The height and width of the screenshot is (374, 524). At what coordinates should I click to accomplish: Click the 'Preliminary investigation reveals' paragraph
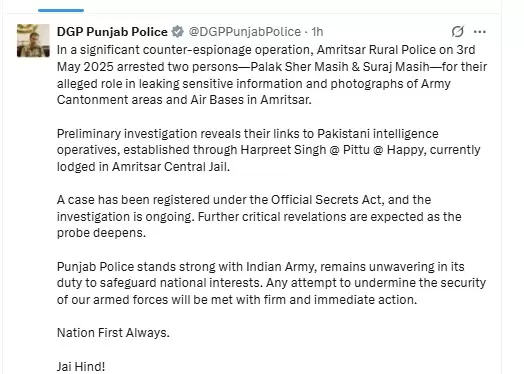[x=268, y=150]
